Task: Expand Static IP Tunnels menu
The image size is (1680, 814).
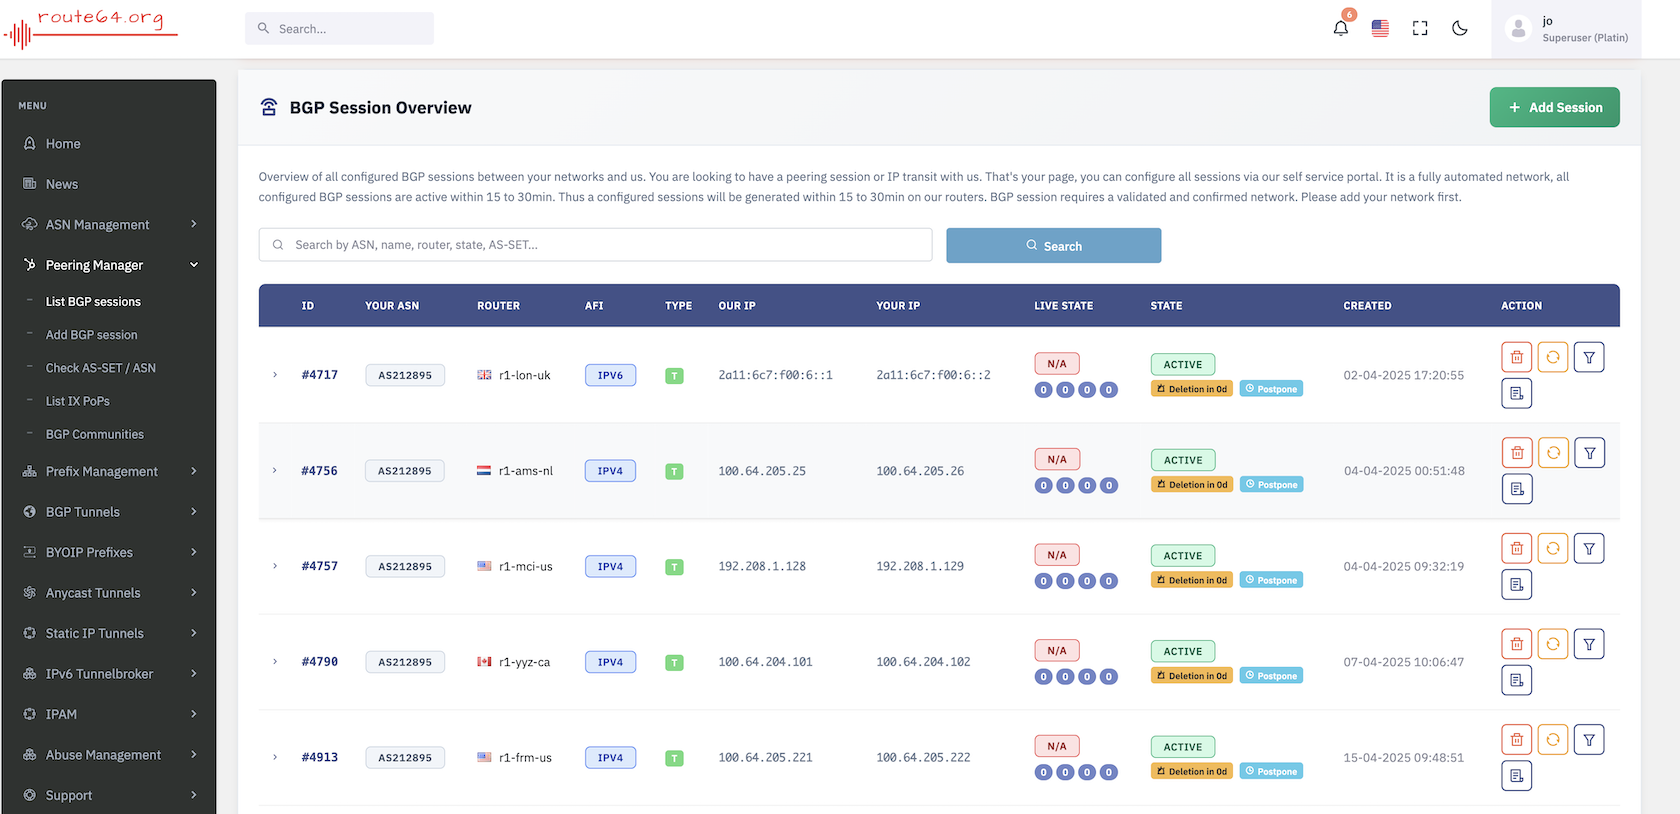Action: 109,633
